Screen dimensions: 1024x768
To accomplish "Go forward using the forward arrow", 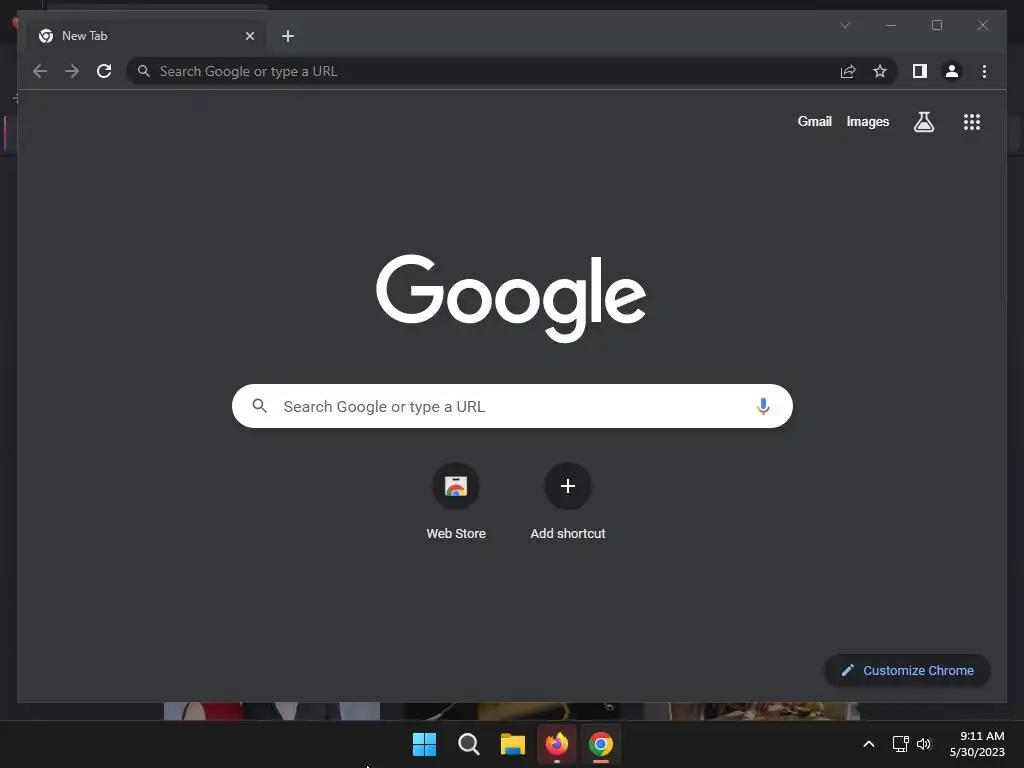I will [x=72, y=71].
